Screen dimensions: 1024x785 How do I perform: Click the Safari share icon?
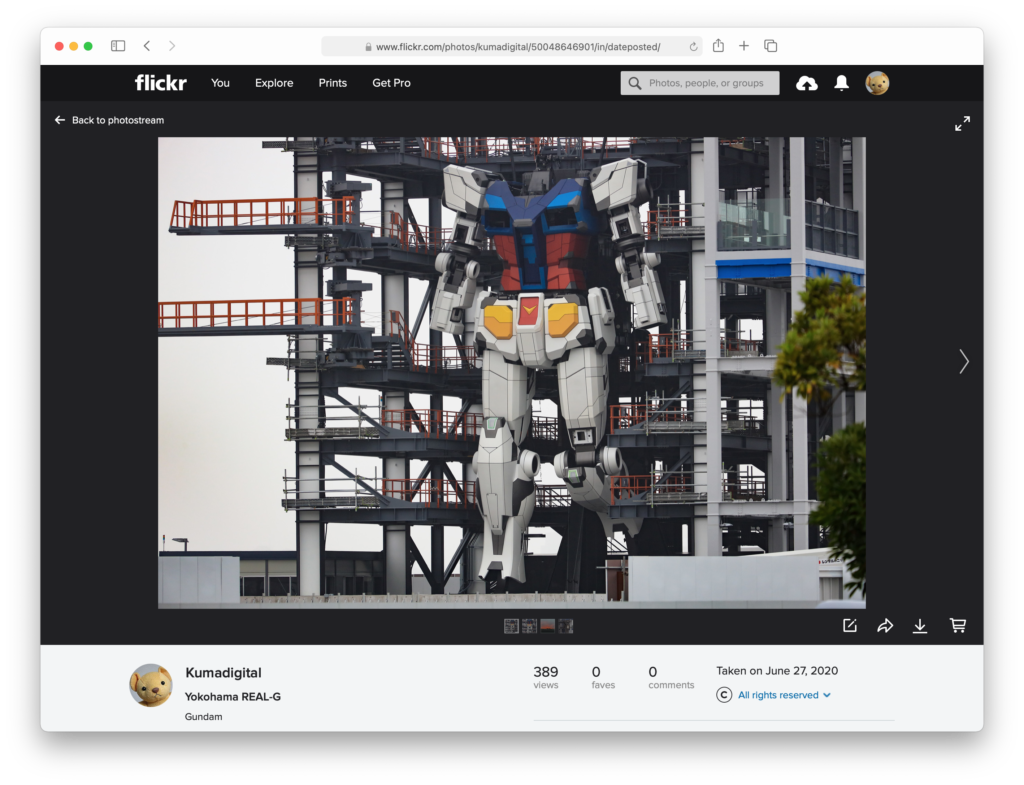tap(718, 46)
